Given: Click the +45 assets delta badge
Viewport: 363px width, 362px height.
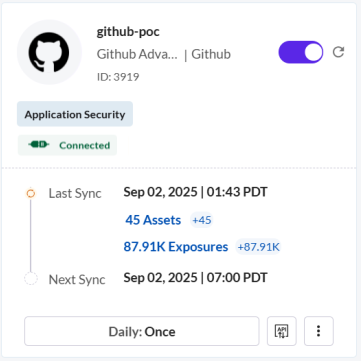Looking at the screenshot, I should pos(202,220).
